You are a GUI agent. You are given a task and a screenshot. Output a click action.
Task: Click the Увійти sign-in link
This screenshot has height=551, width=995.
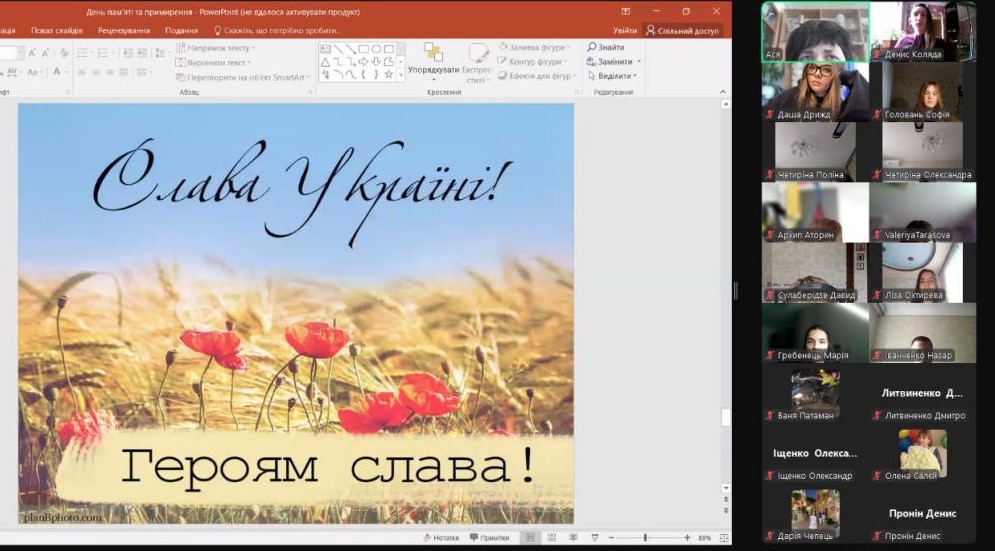point(625,30)
